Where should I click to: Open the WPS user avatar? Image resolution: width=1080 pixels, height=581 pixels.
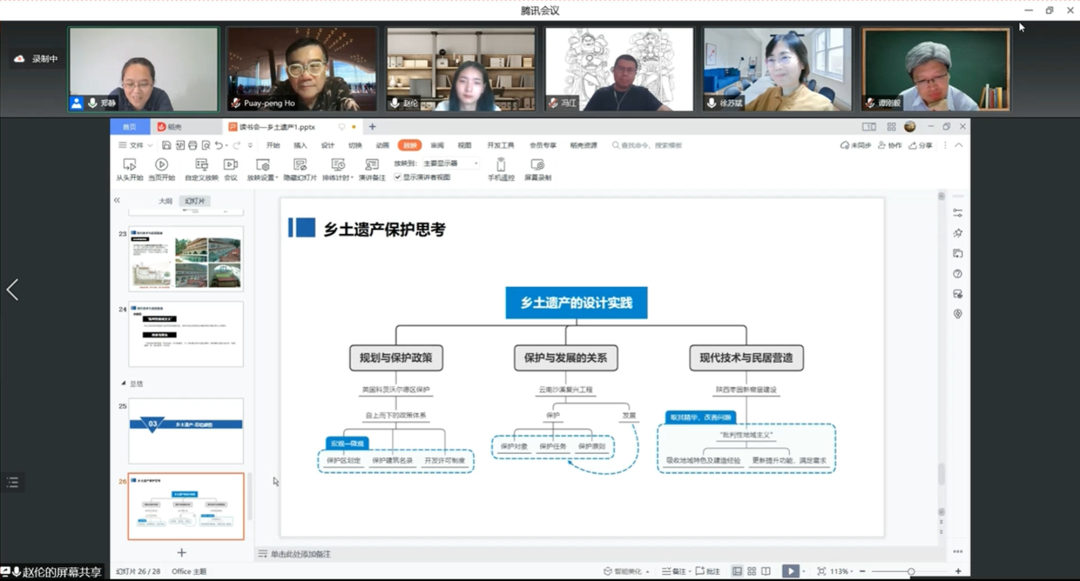(910, 127)
